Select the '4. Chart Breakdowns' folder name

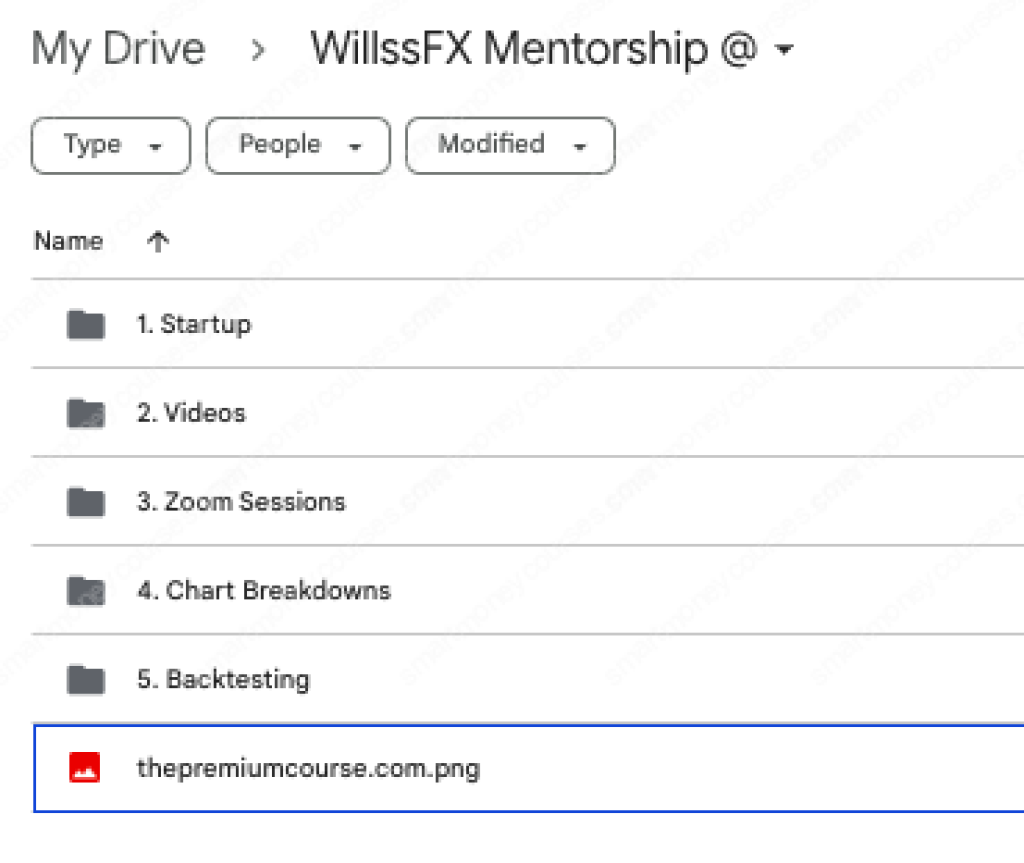pos(263,591)
